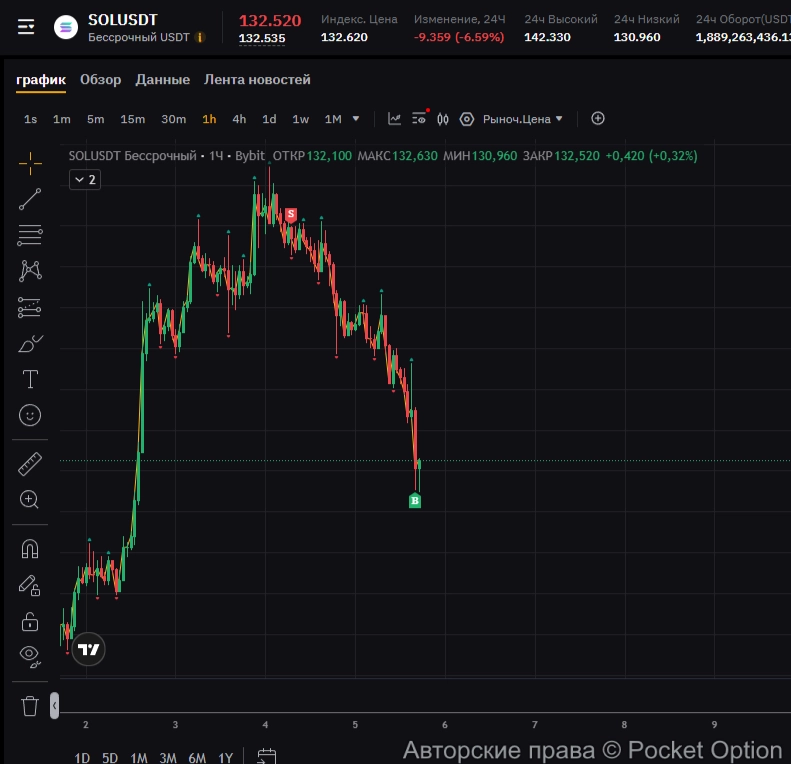Open the indicators settings hexagon icon
This screenshot has width=791, height=764.
click(466, 119)
